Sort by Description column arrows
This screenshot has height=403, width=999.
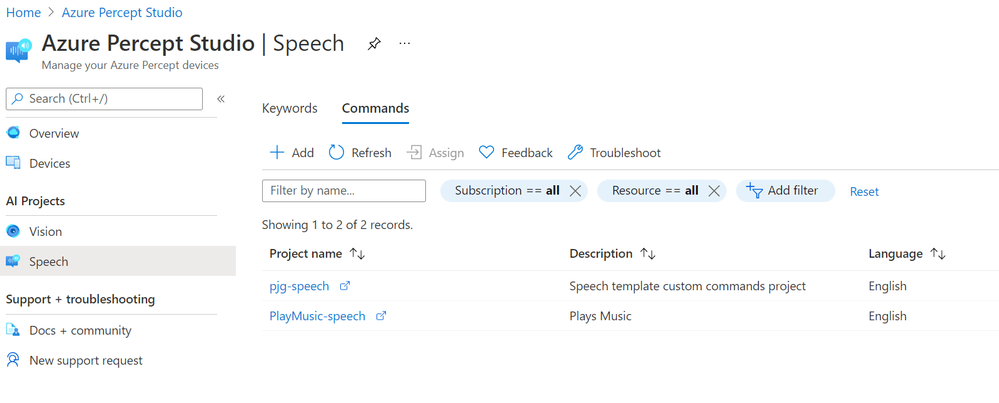click(647, 254)
